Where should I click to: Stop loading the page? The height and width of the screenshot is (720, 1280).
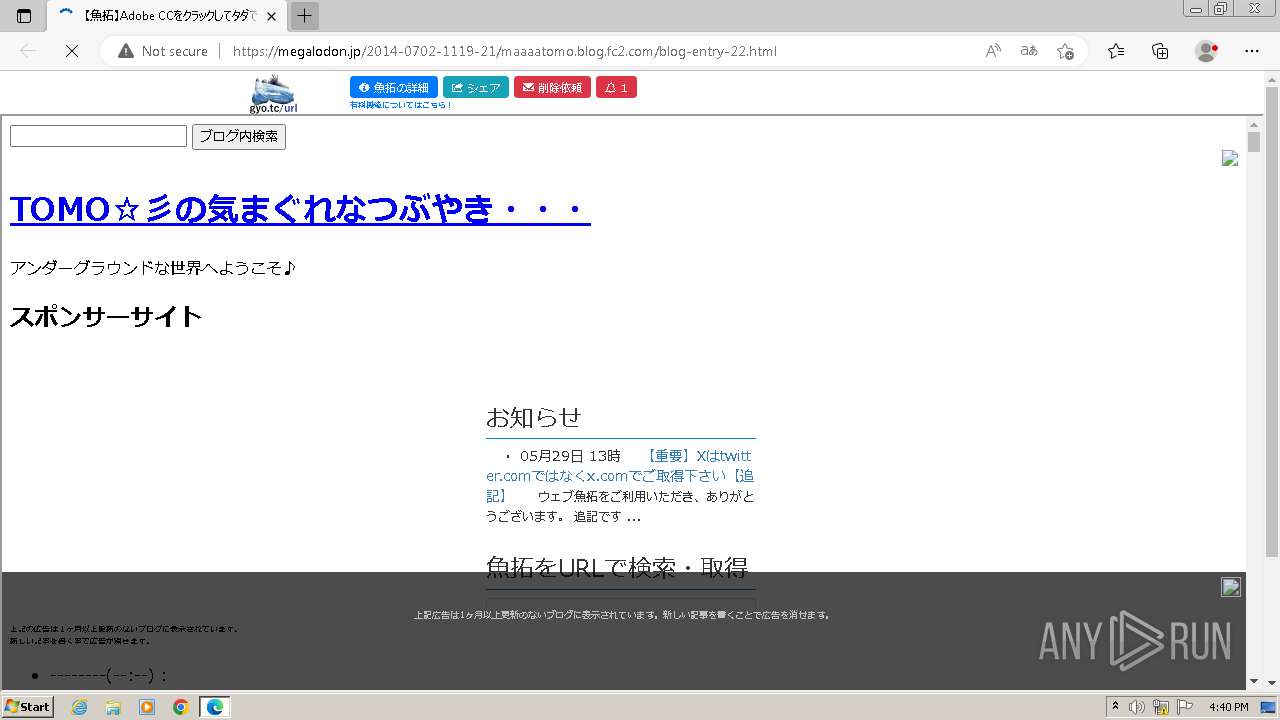(x=71, y=51)
